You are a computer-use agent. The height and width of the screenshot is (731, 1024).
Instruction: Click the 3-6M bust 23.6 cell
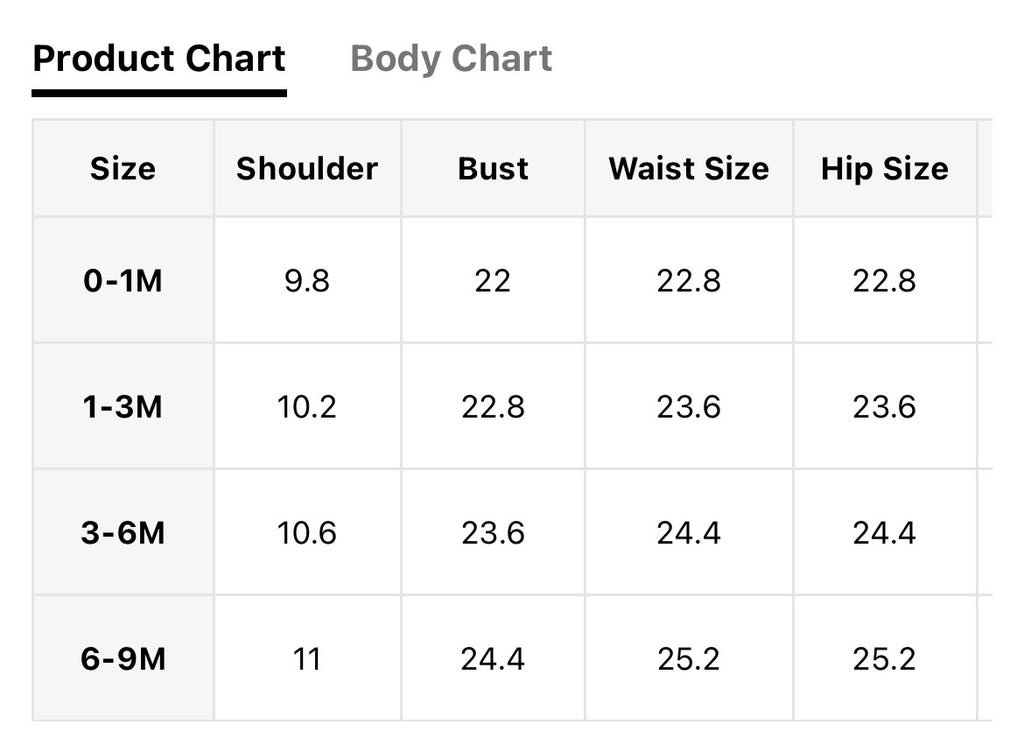493,532
